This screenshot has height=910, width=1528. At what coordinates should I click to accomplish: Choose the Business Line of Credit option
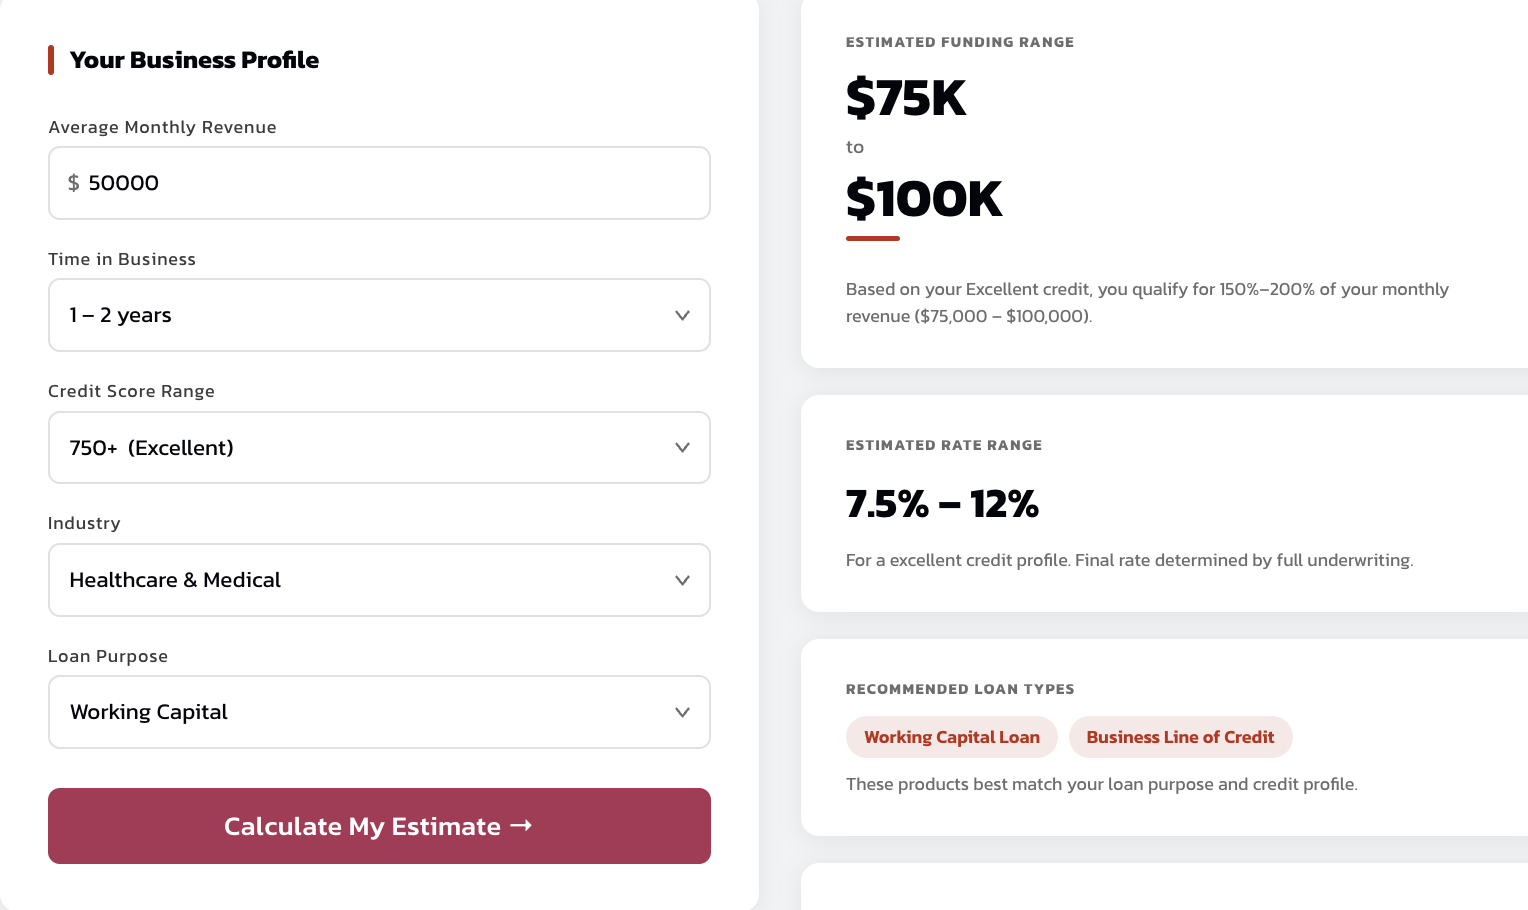coord(1181,737)
